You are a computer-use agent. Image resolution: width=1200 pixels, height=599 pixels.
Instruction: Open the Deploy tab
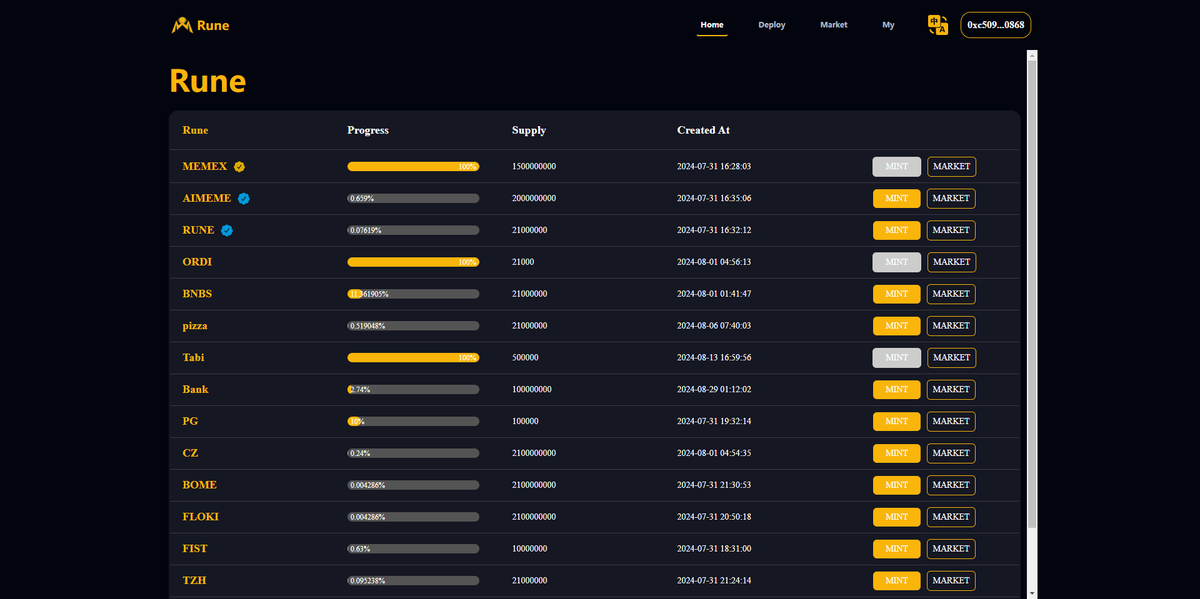tap(772, 25)
